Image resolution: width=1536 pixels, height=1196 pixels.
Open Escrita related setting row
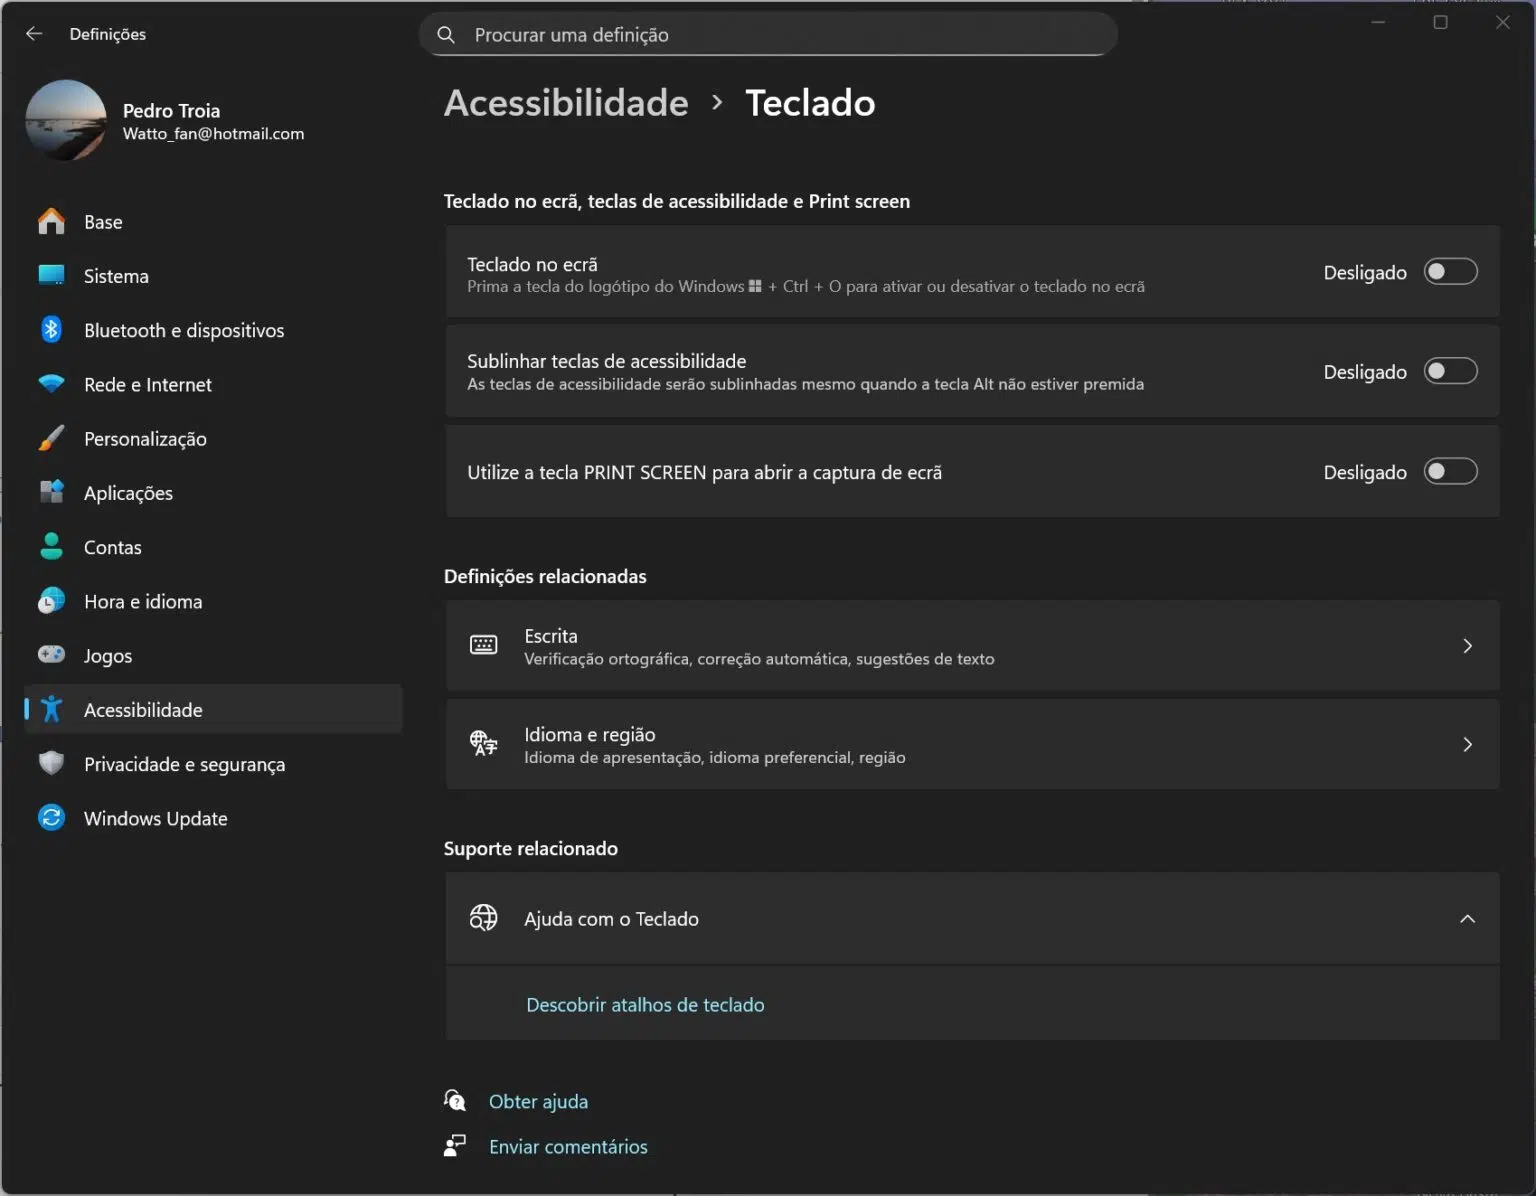972,645
